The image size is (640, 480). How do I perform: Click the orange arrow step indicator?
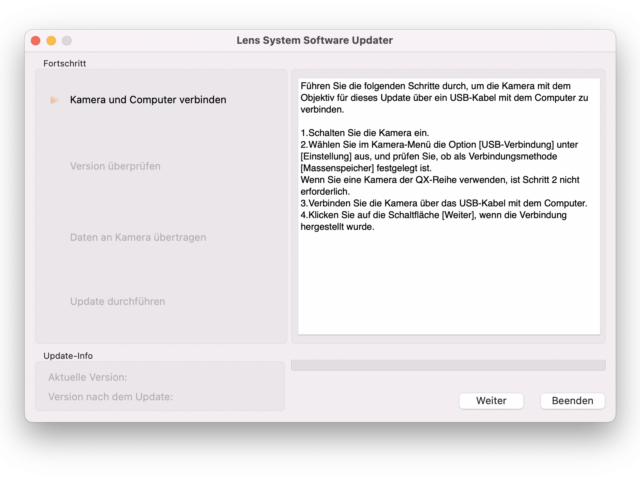[55, 100]
